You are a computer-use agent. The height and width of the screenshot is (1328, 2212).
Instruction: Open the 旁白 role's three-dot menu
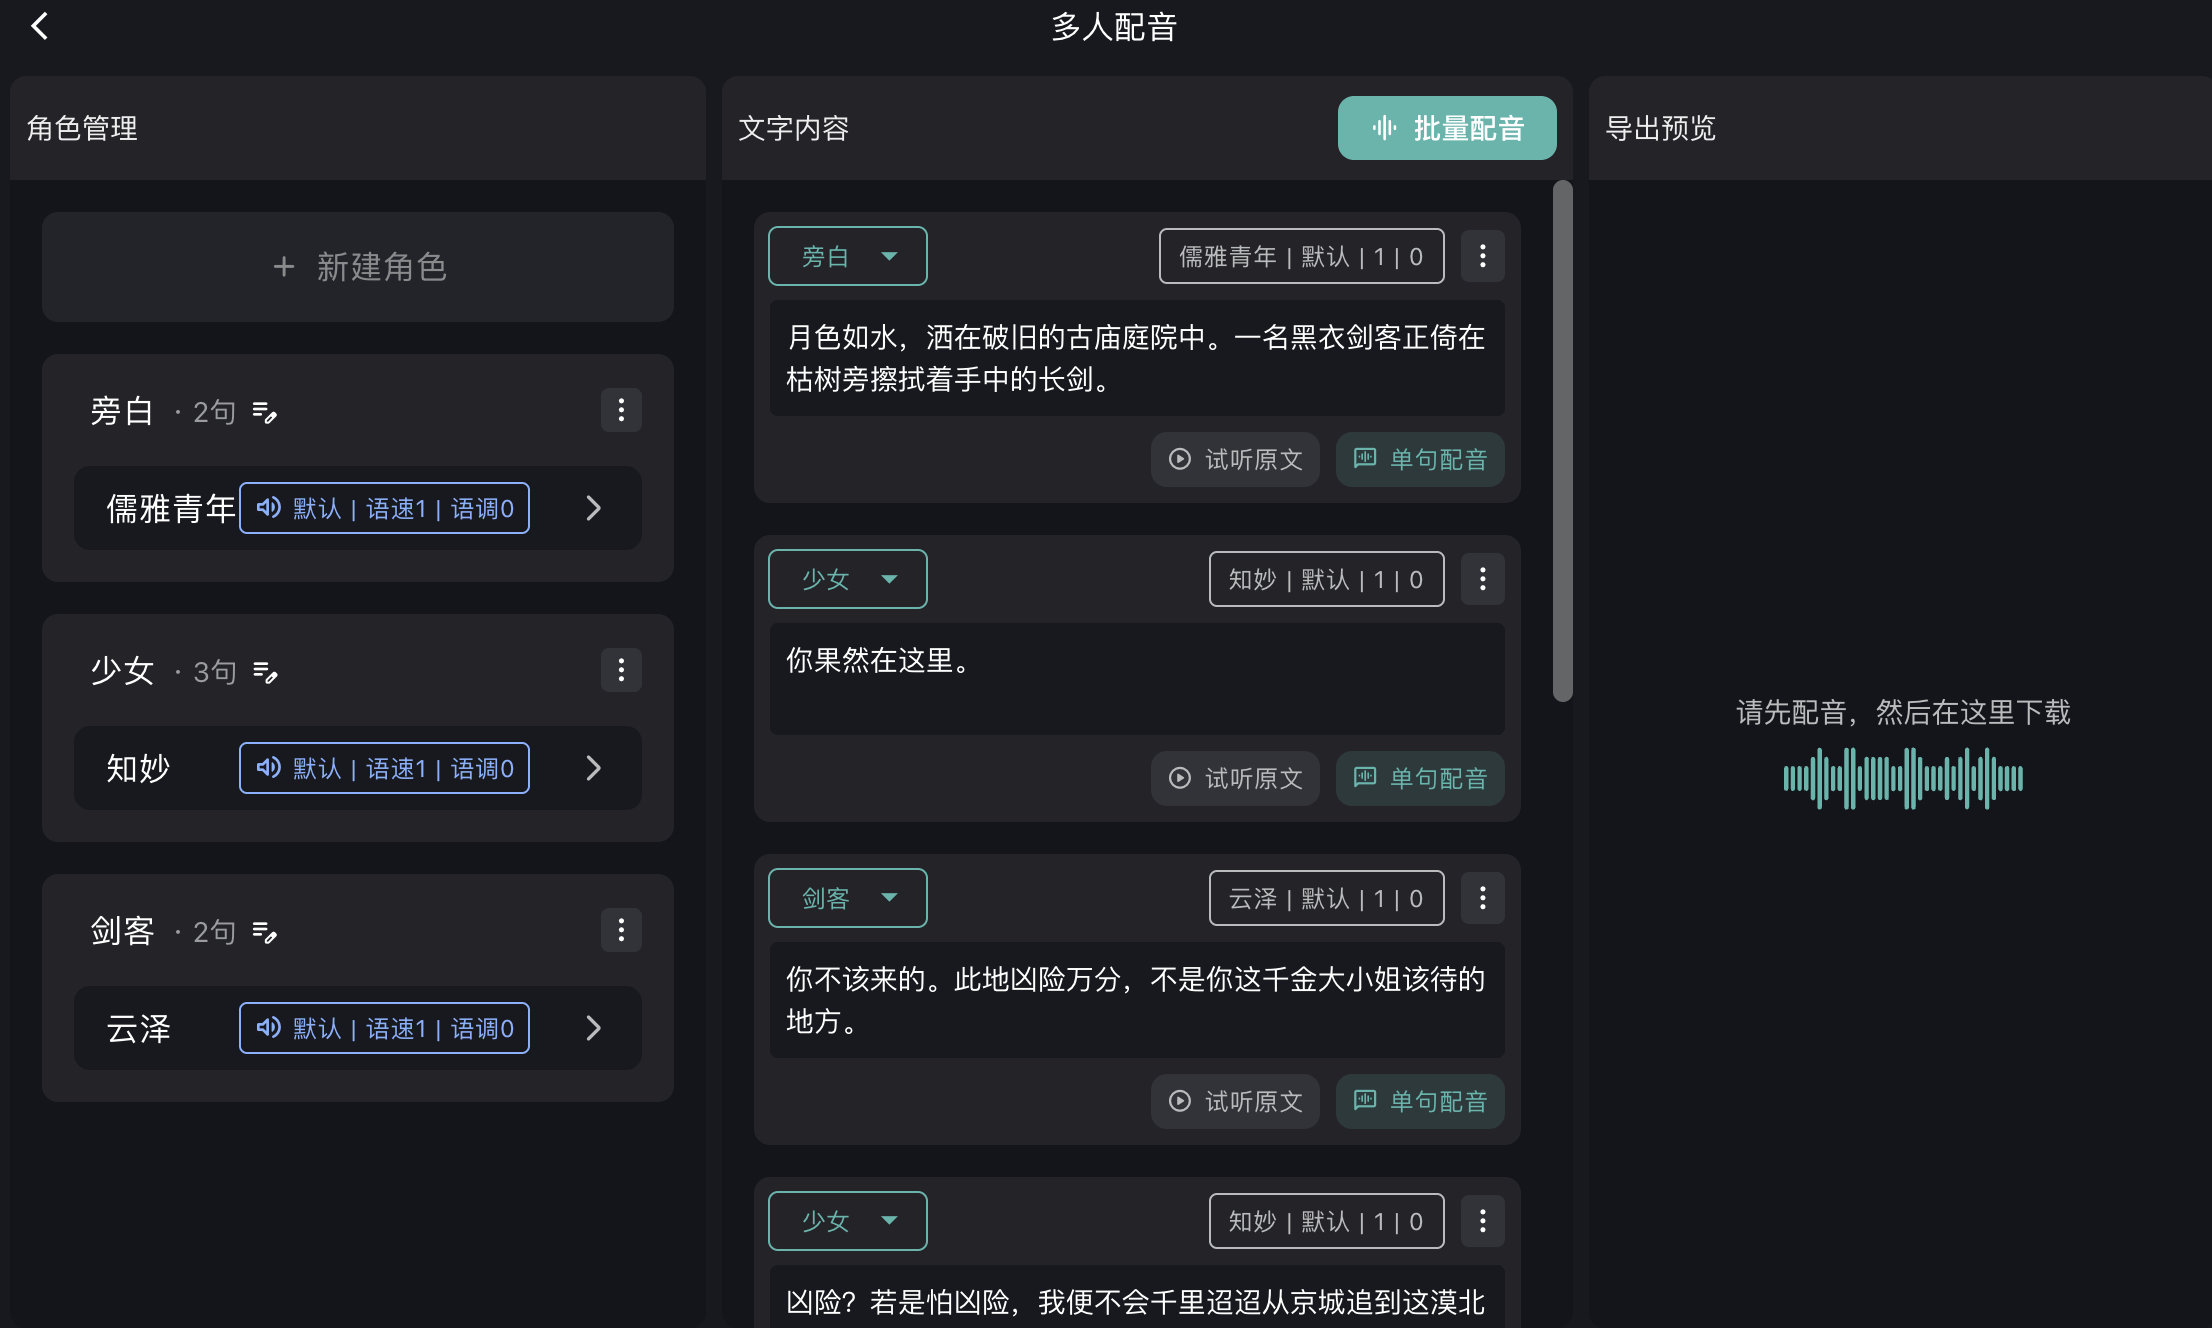click(x=621, y=410)
